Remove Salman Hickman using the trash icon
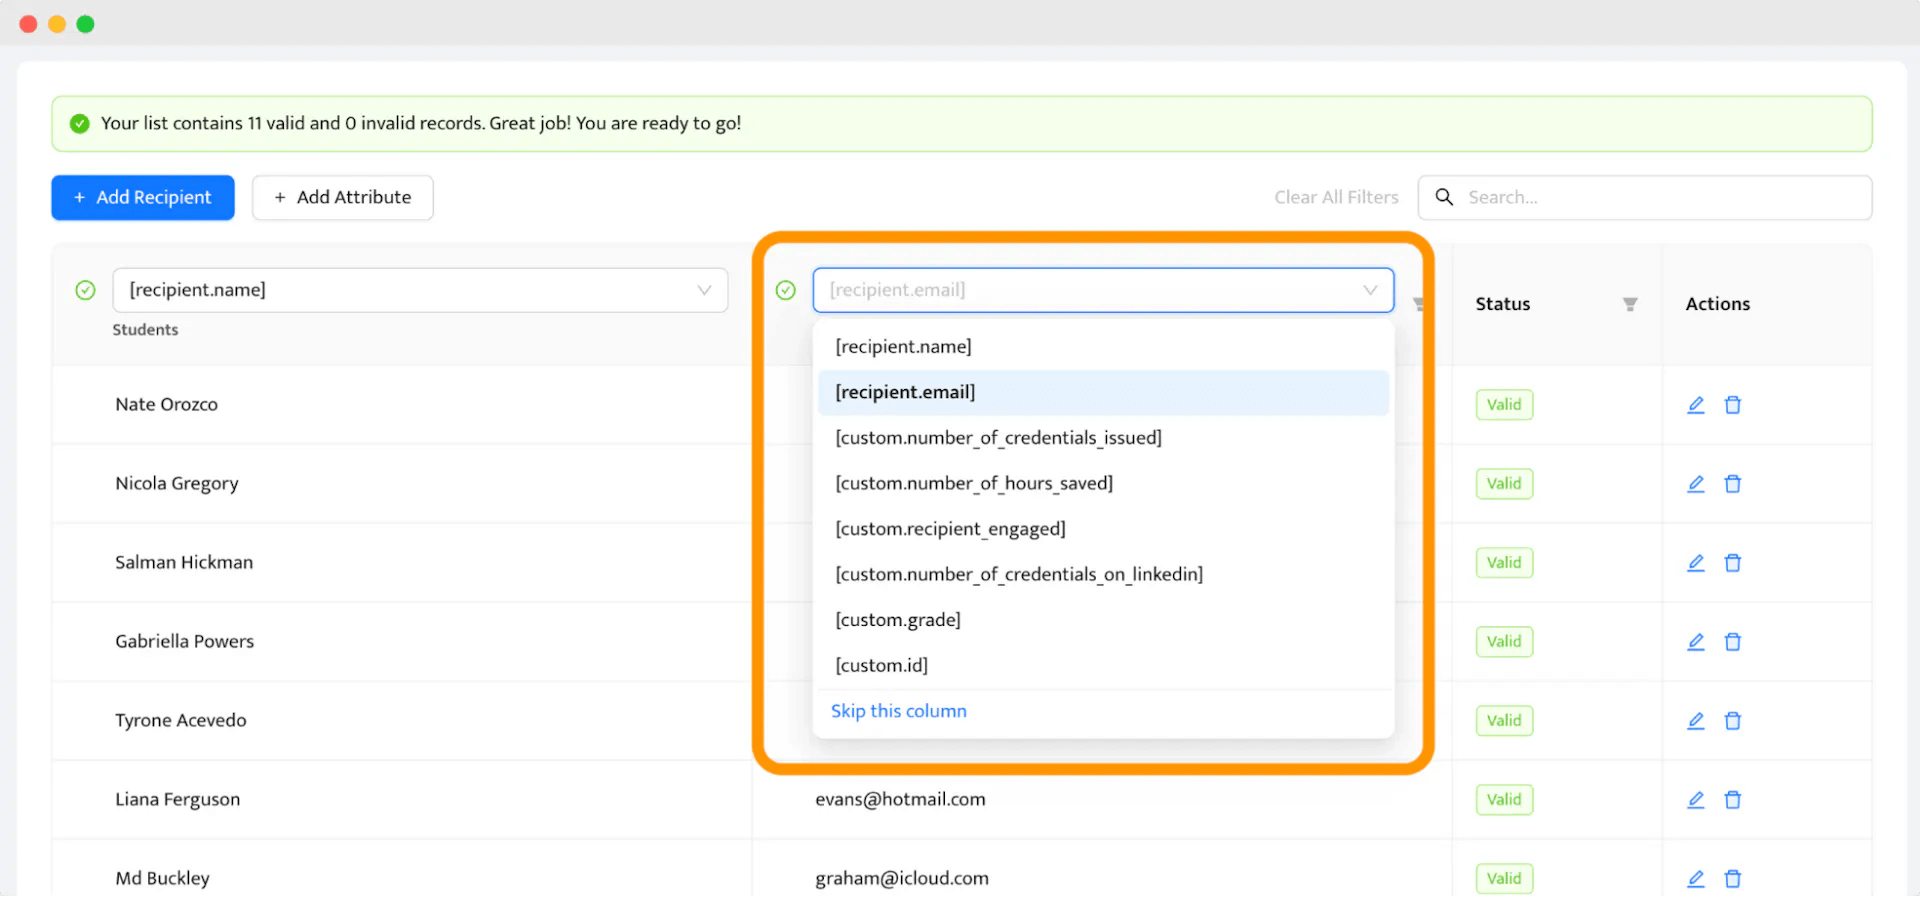 click(1733, 563)
